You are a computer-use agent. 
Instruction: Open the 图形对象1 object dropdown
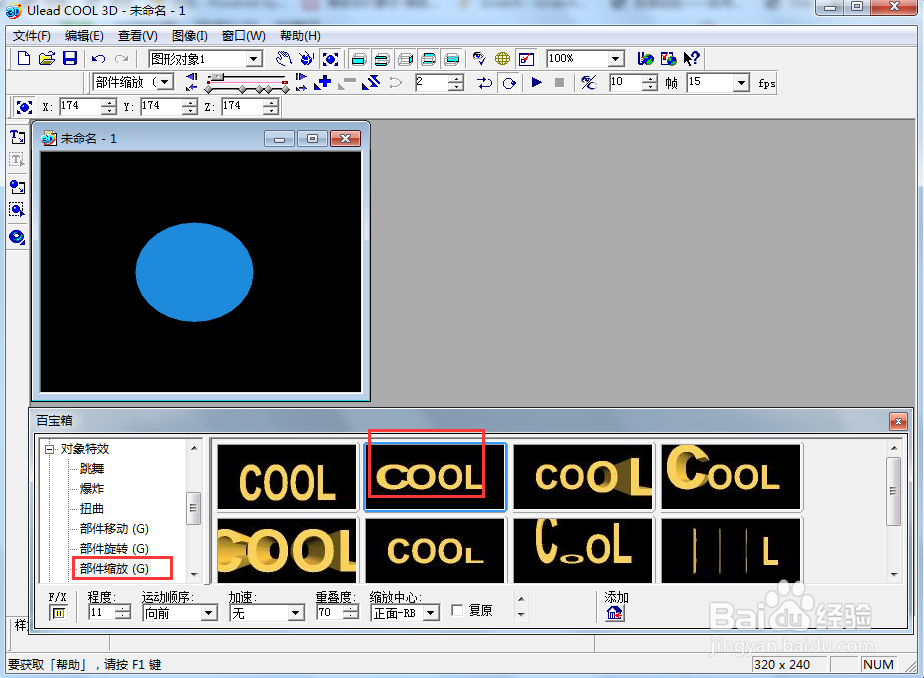tap(254, 59)
